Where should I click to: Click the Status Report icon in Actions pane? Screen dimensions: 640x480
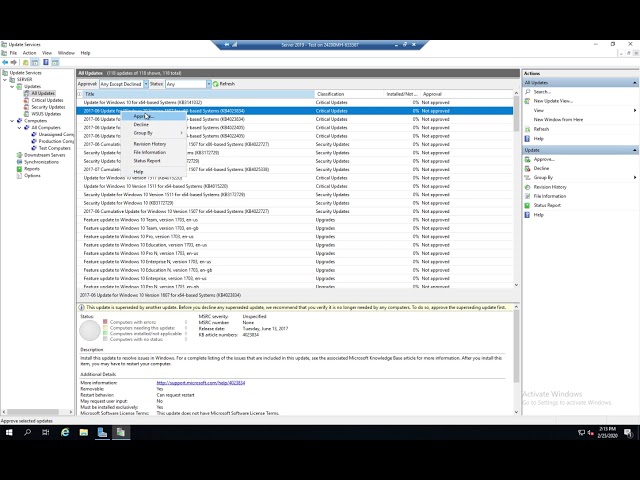527,205
